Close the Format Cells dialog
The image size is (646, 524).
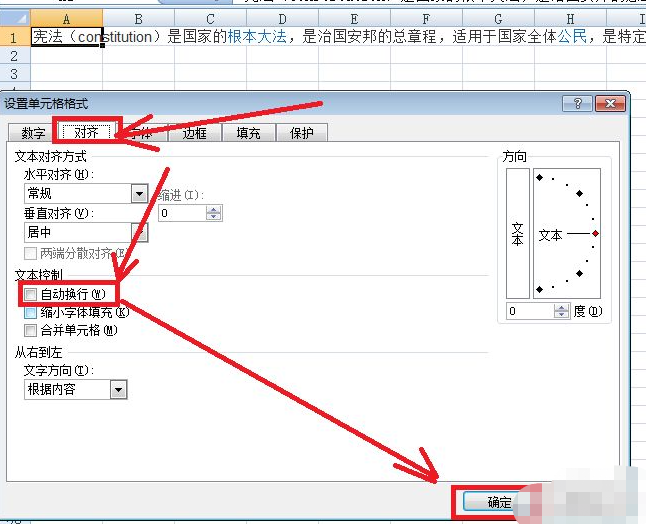point(607,103)
